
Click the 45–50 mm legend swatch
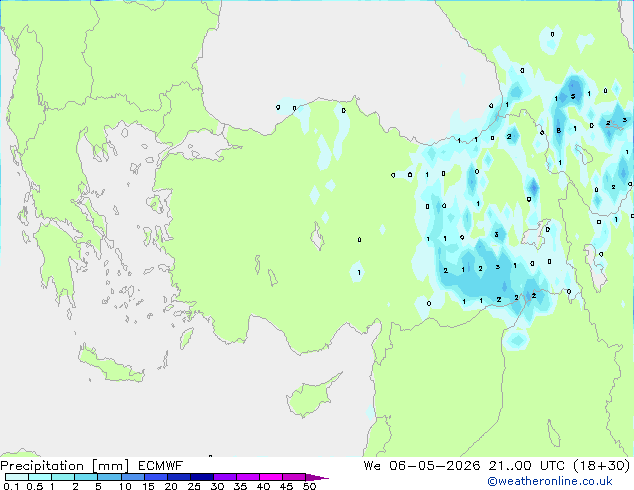pos(294,477)
